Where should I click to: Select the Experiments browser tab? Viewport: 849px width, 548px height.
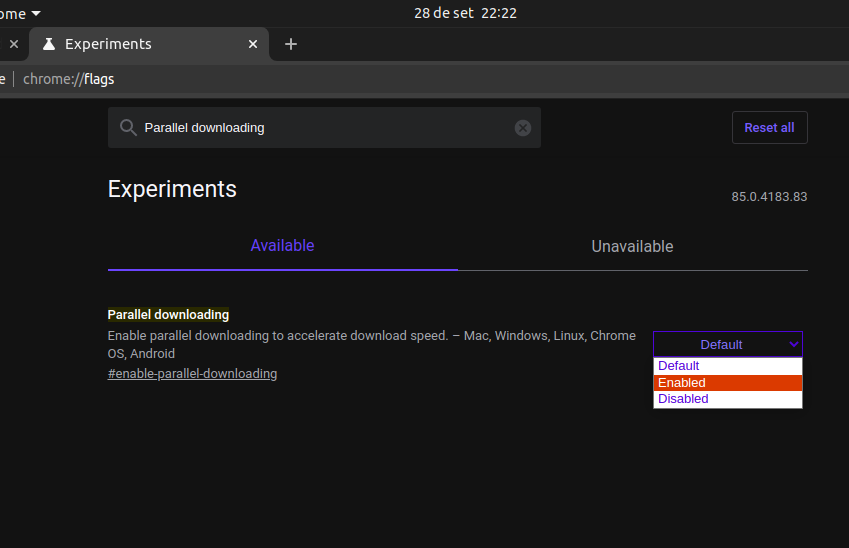tap(149, 44)
